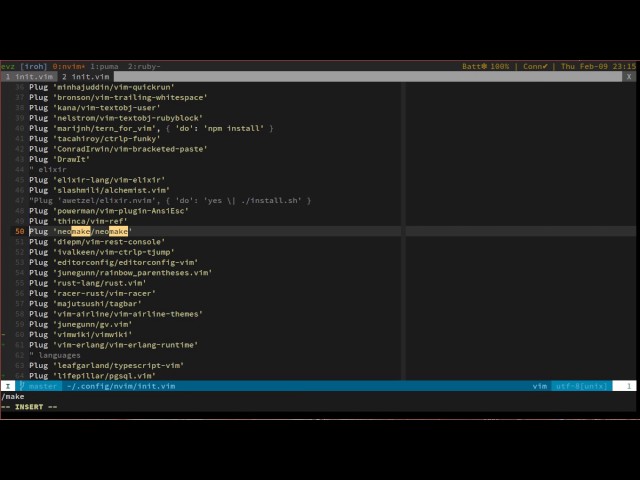The image size is (640, 480).
Task: Click line with kana/vim-textobj-user
Action: (95, 108)
